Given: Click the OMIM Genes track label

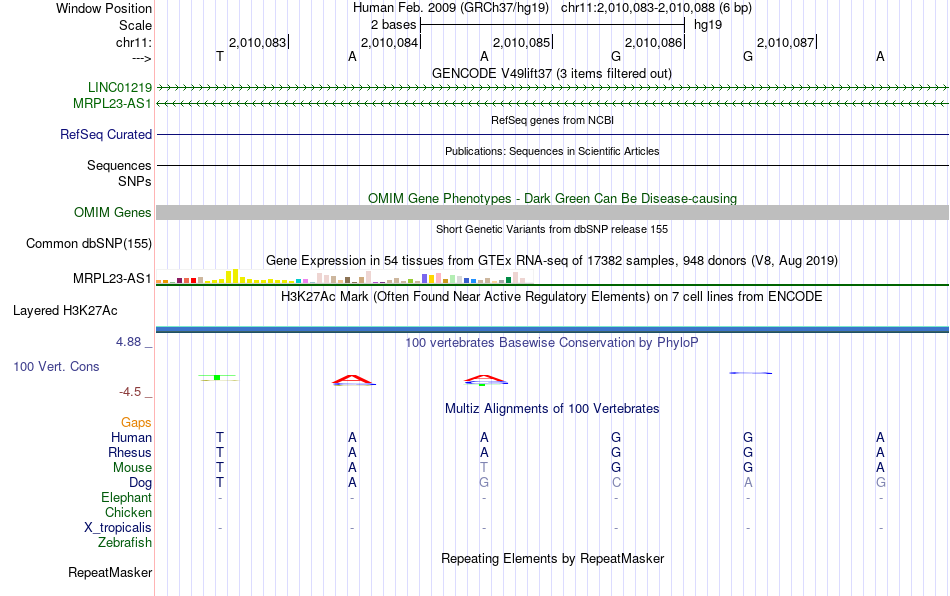Looking at the screenshot, I should [113, 213].
